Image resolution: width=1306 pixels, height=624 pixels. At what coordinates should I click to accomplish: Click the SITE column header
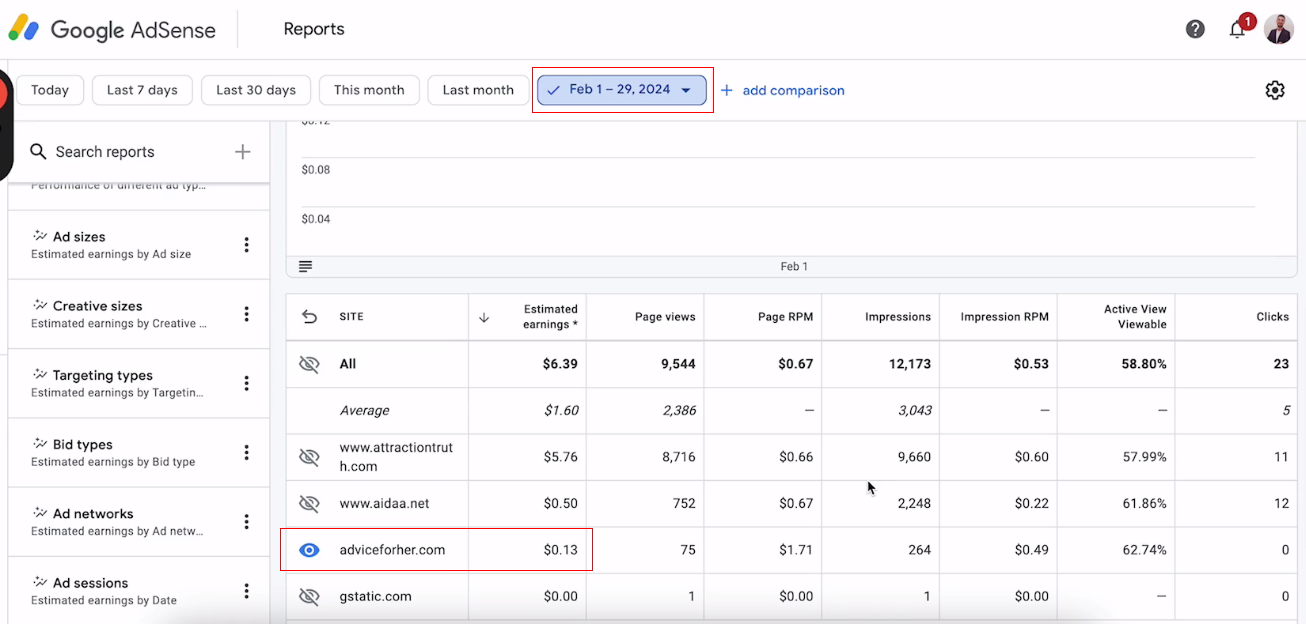(x=351, y=317)
